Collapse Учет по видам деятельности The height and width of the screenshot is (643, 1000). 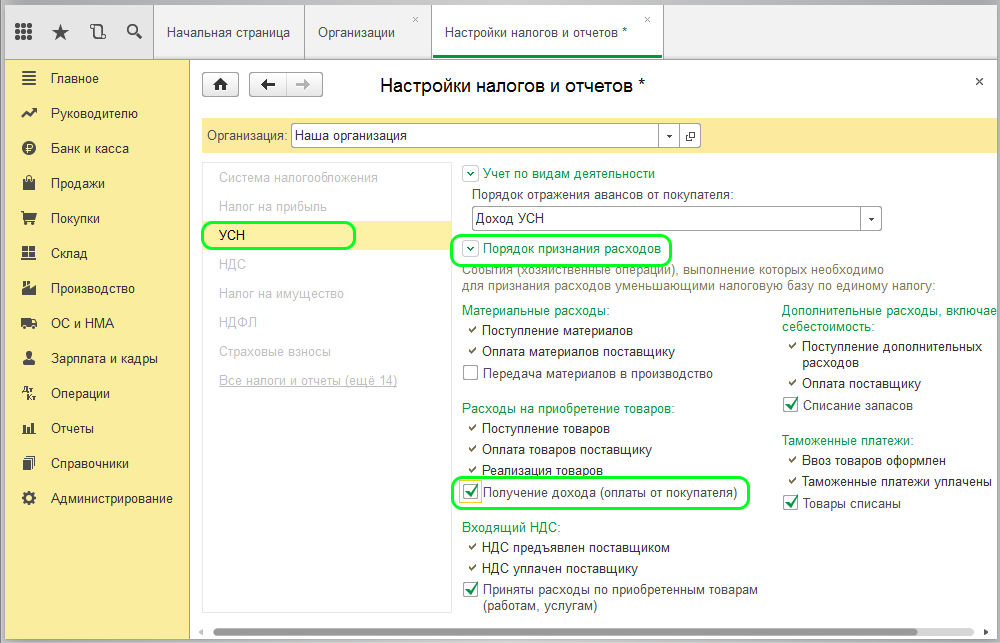tap(470, 172)
